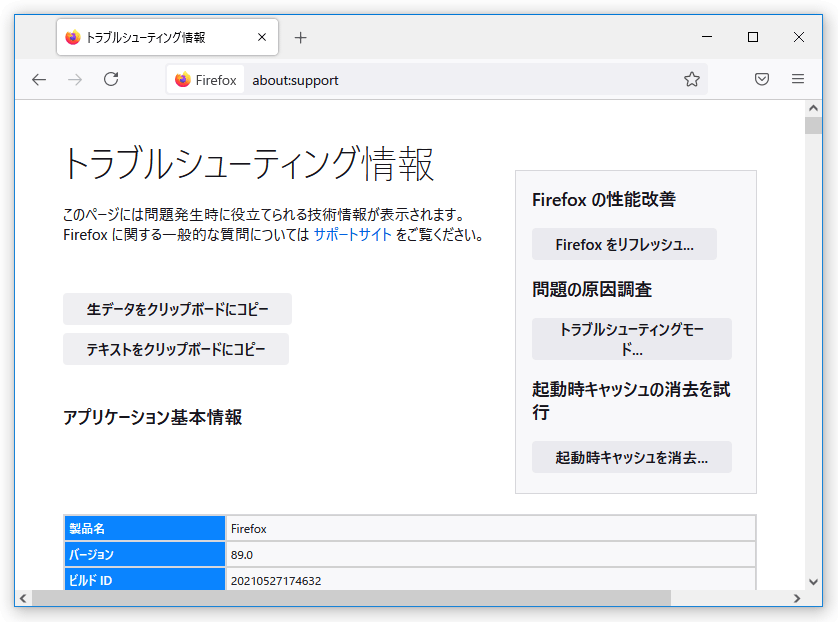
Task: Click the Firefox の性能改善 heading
Action: pyautogui.click(x=604, y=199)
